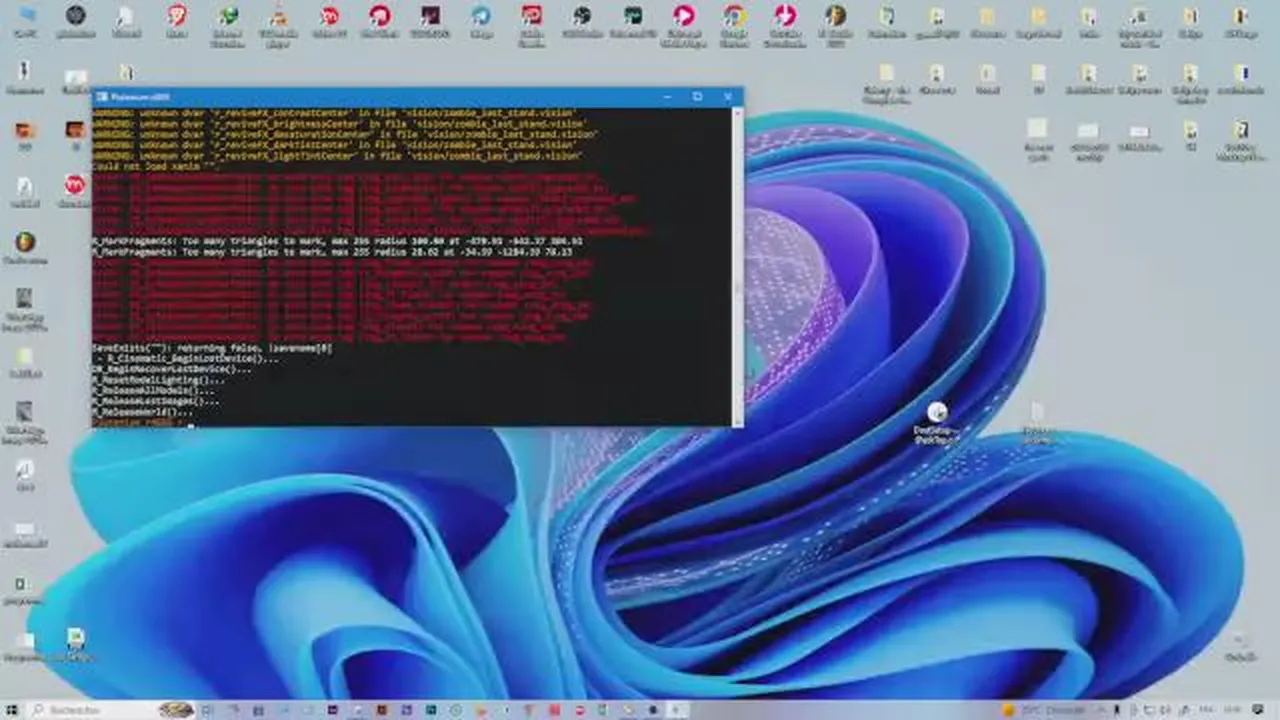The width and height of the screenshot is (1280, 720).
Task: Click the 'SaveExists' returning false console line
Action: point(212,348)
